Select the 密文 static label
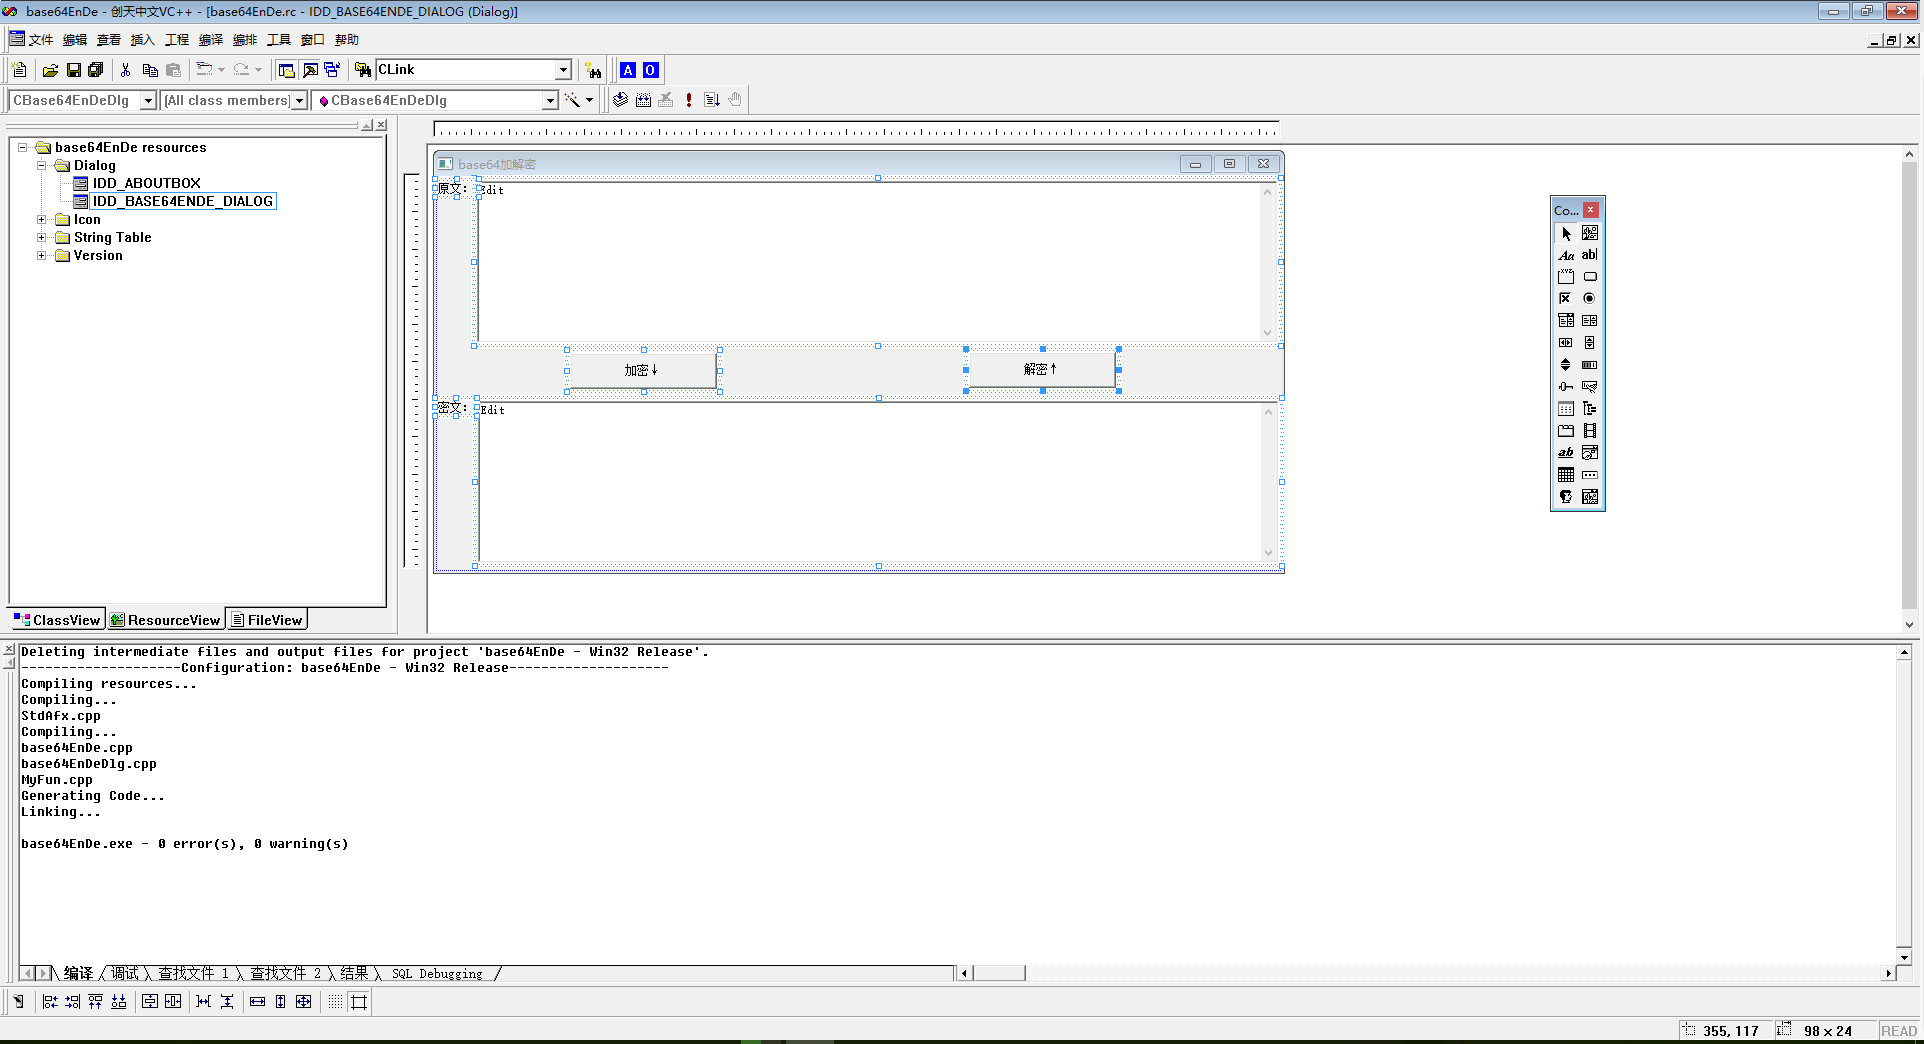This screenshot has width=1924, height=1044. click(x=452, y=407)
